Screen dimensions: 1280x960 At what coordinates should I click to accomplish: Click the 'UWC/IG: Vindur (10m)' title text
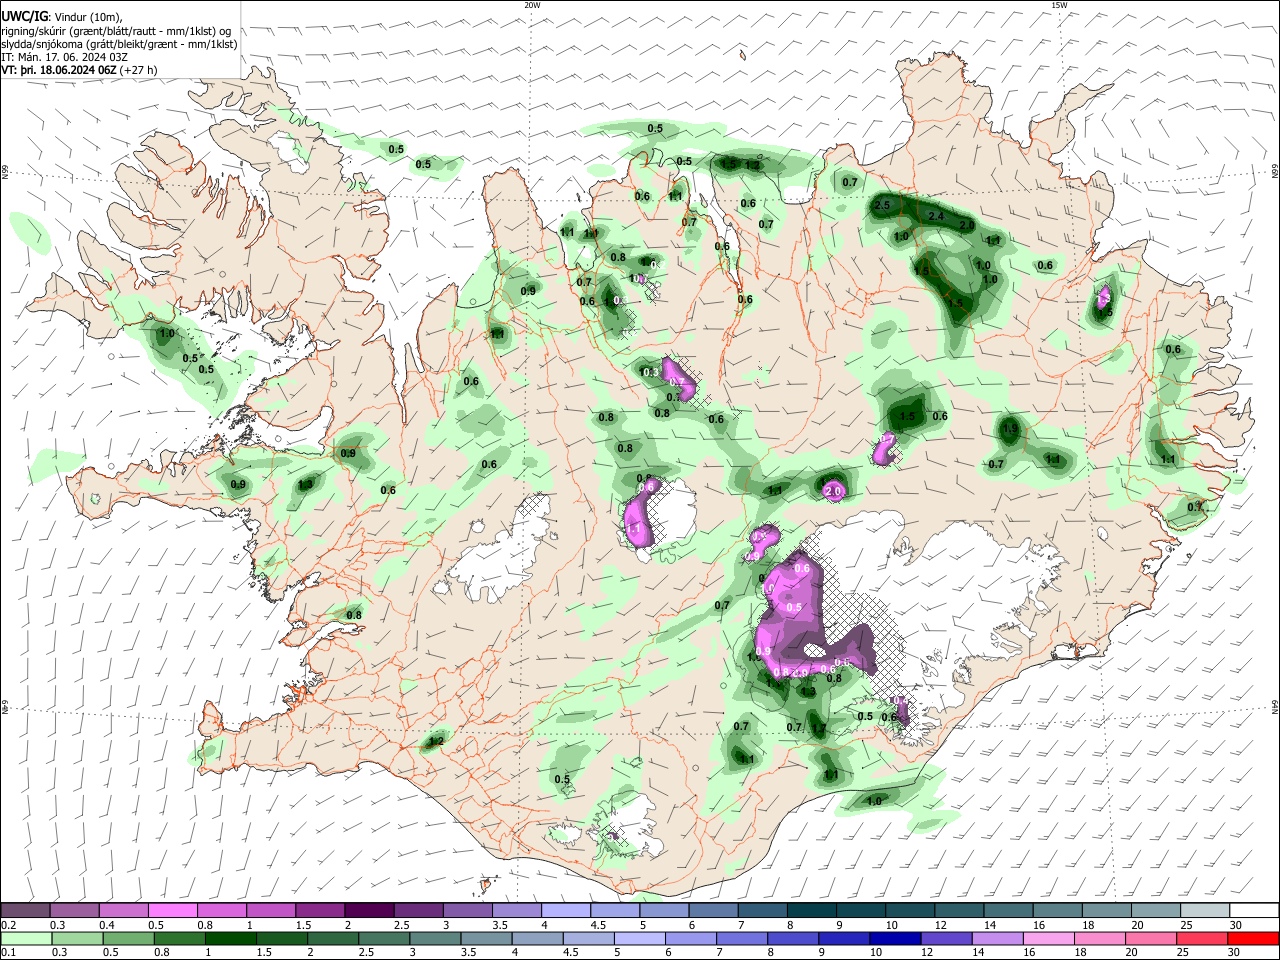[60, 17]
